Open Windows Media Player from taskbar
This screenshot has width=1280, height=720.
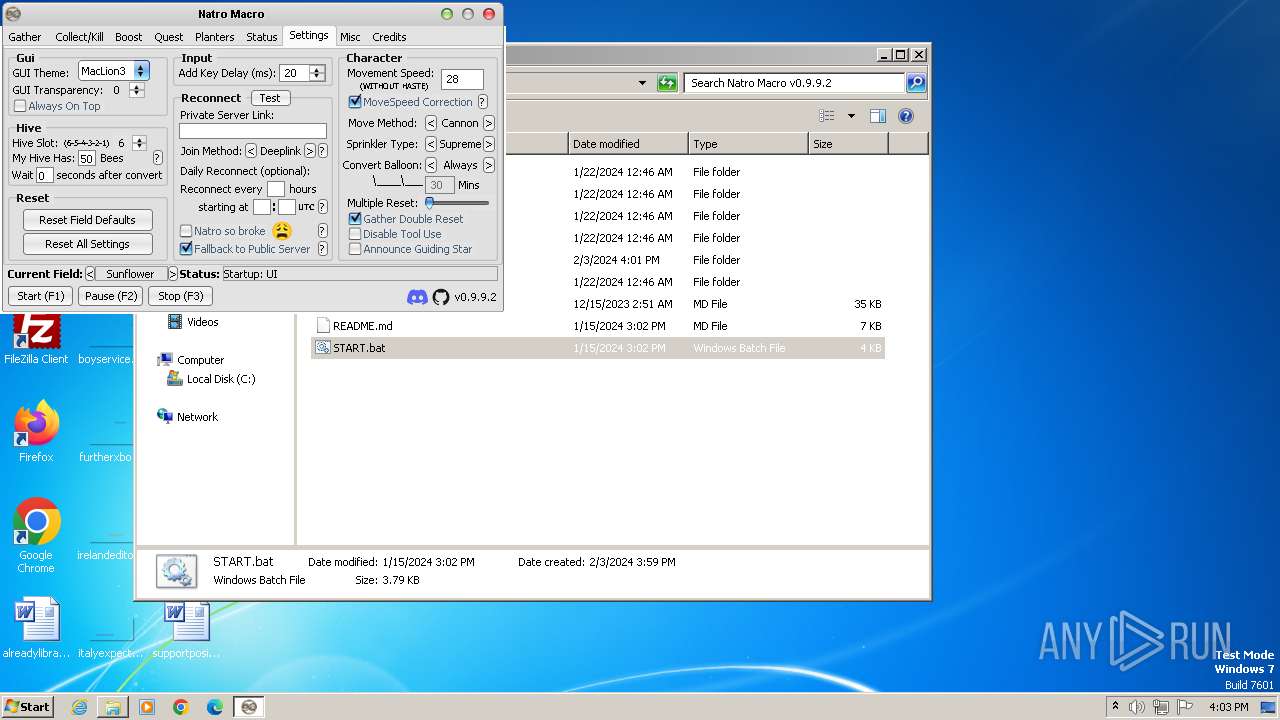(x=147, y=707)
